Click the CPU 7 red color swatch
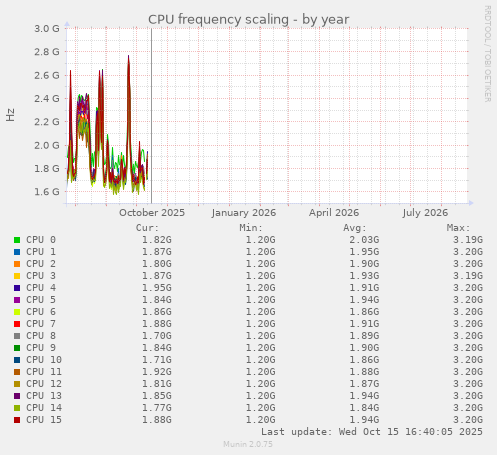This screenshot has width=497, height=455. coord(17,324)
